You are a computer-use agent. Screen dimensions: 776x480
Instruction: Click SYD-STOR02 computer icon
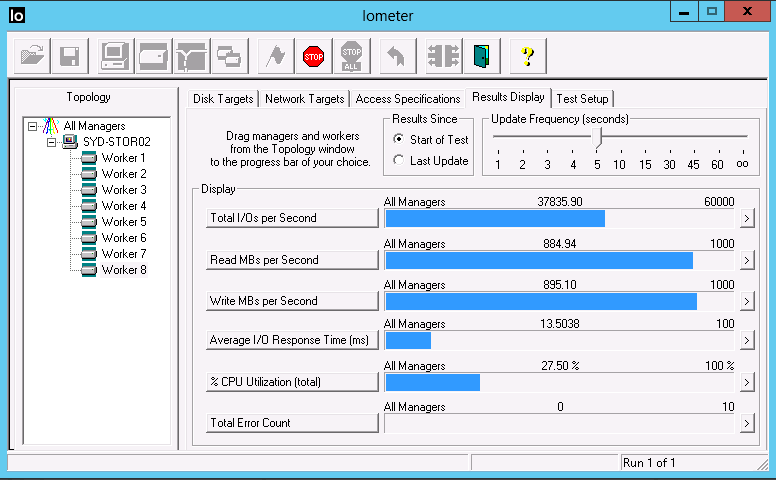tap(70, 142)
